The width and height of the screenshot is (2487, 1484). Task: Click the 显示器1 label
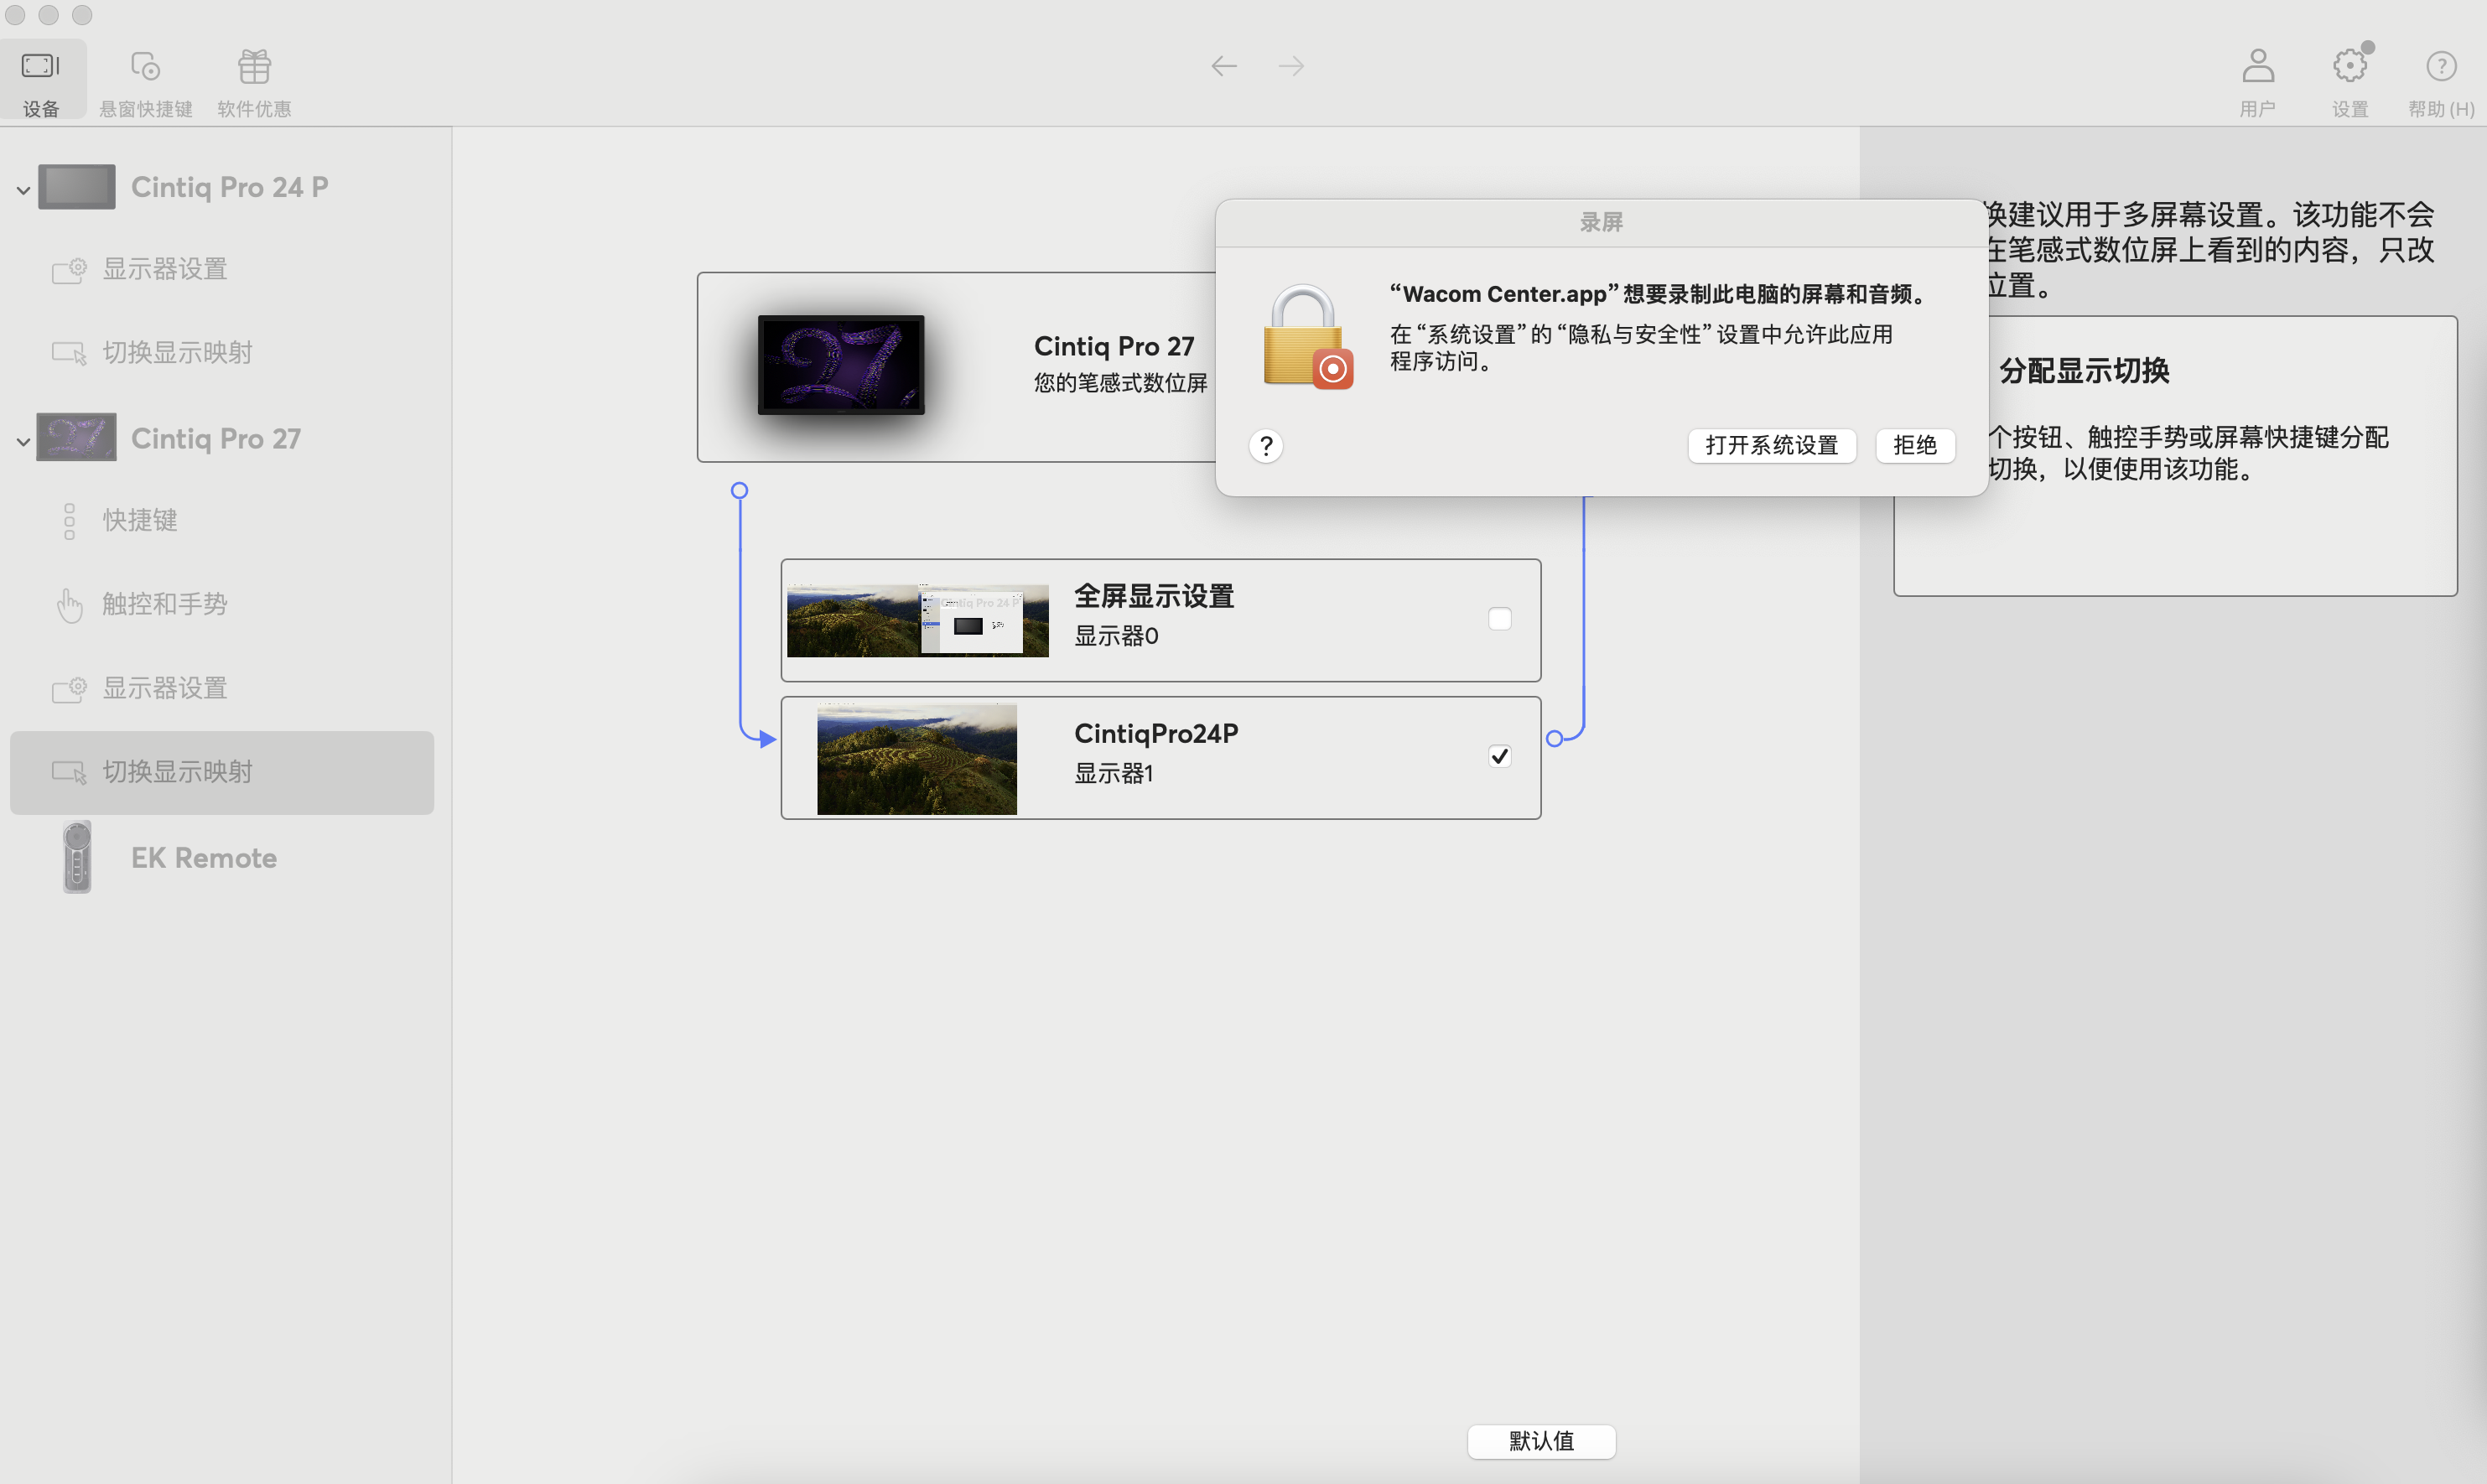point(1113,773)
